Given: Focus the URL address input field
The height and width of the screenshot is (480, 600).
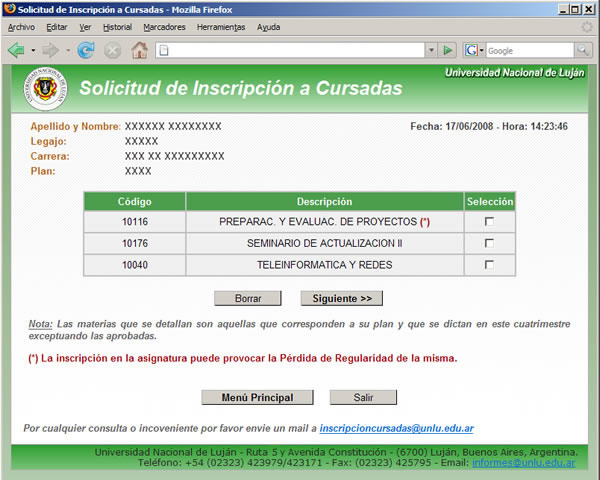Looking at the screenshot, I should click(290, 50).
